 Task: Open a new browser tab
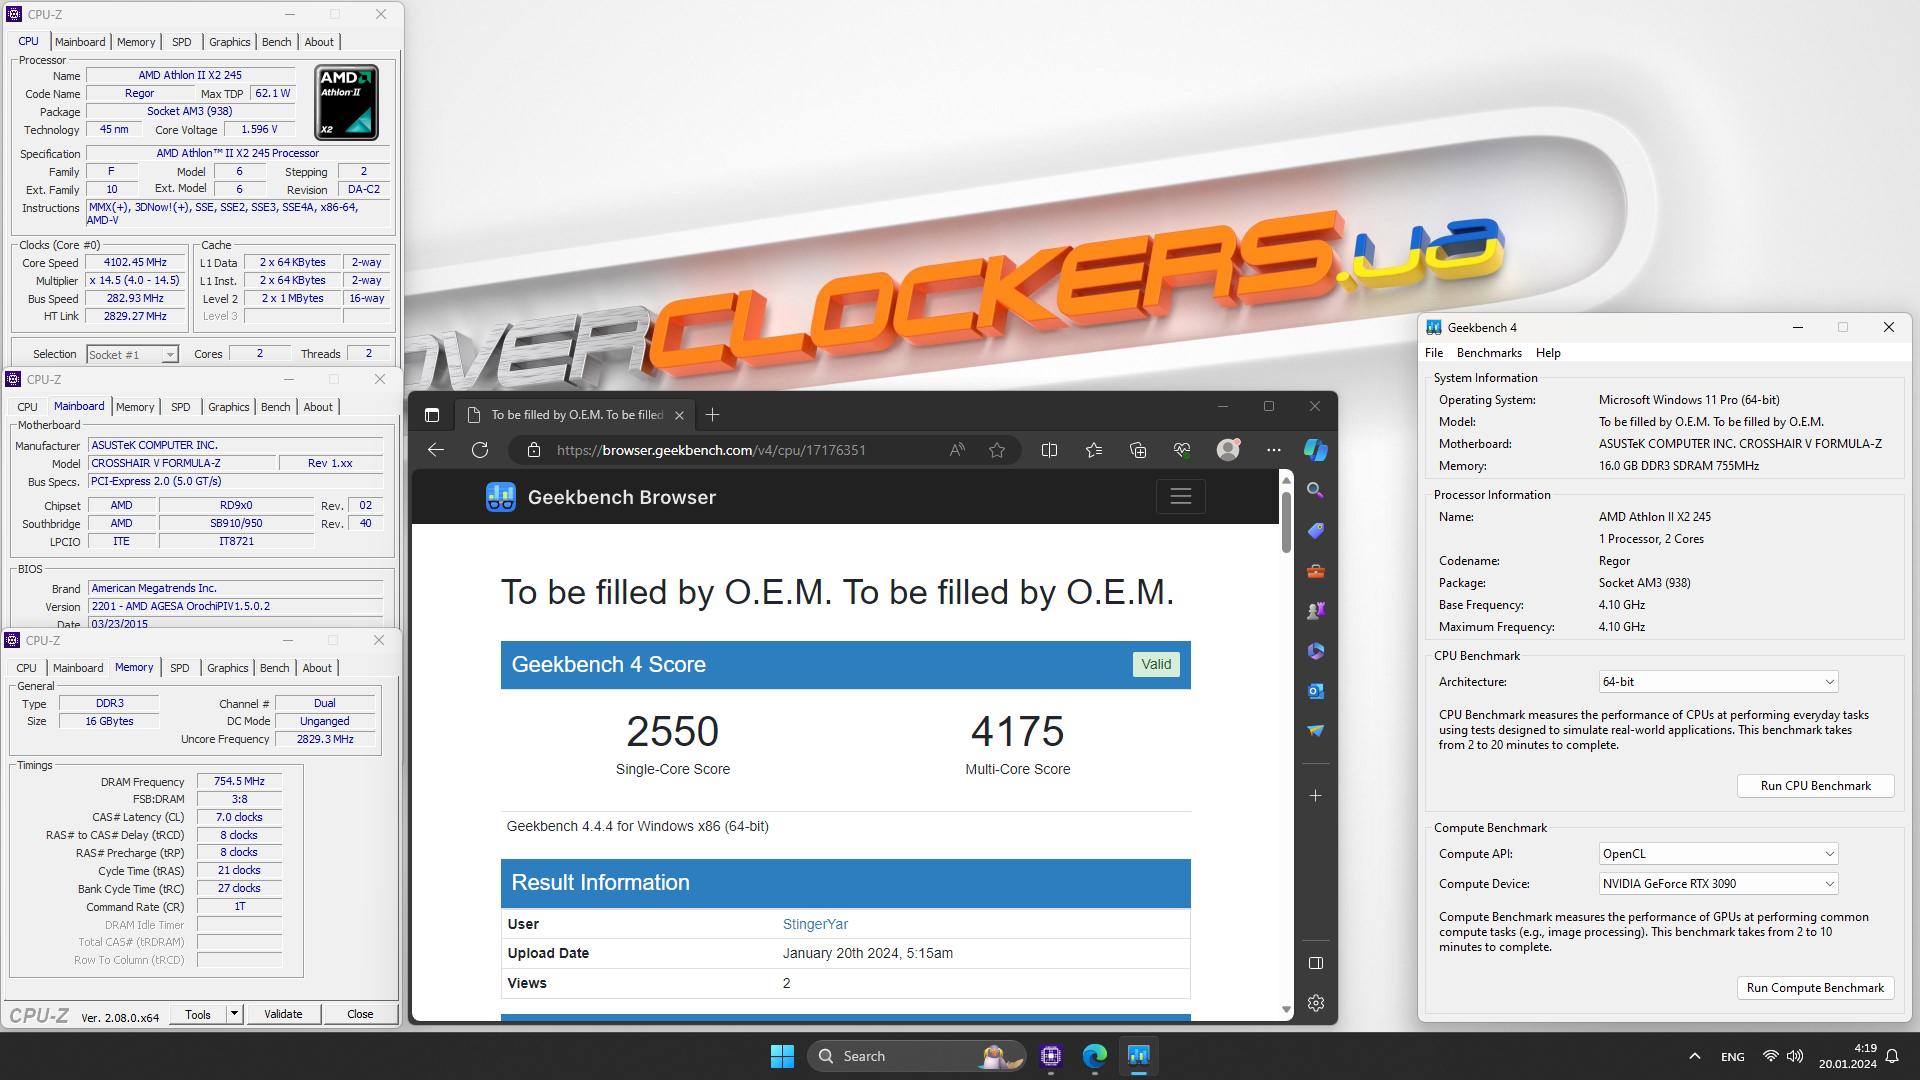pos(712,415)
